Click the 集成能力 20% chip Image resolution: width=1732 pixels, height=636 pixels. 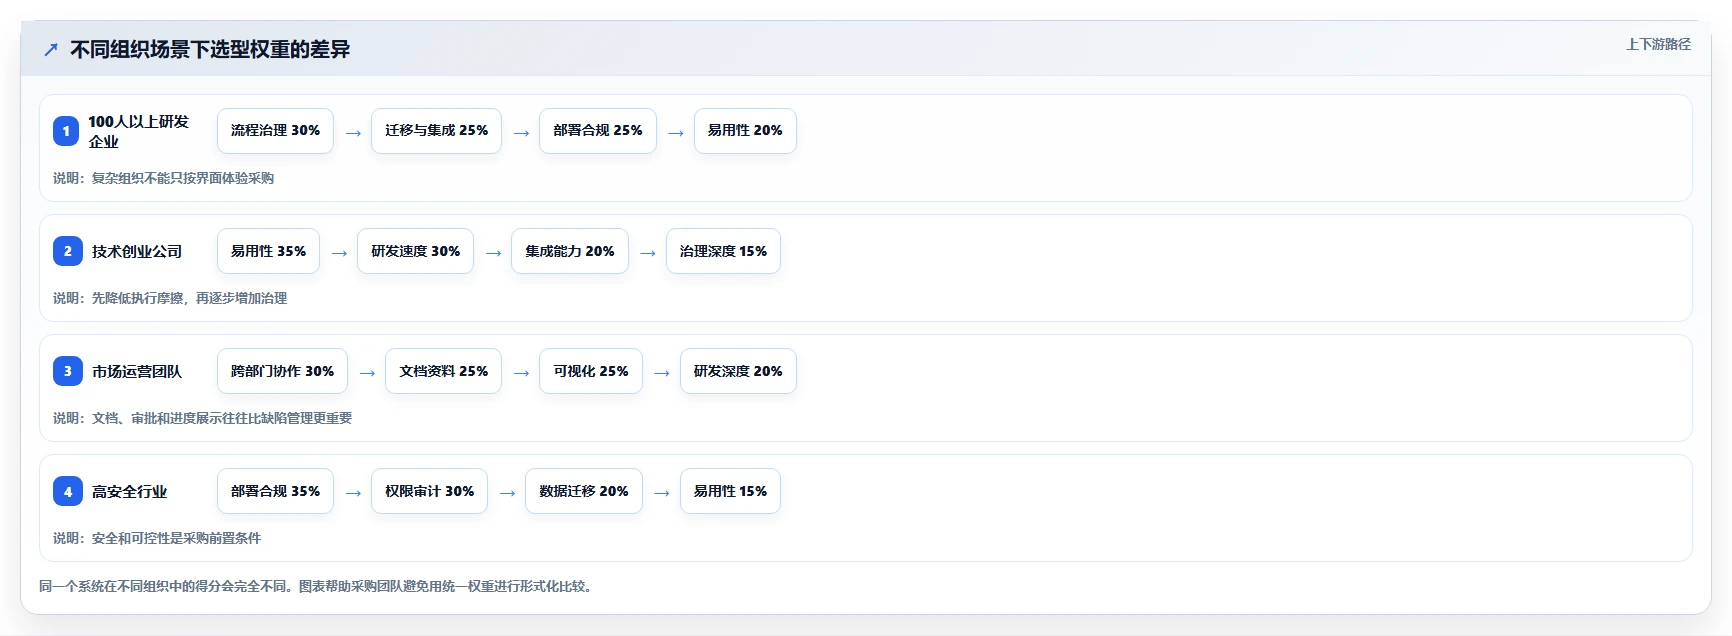tap(570, 251)
